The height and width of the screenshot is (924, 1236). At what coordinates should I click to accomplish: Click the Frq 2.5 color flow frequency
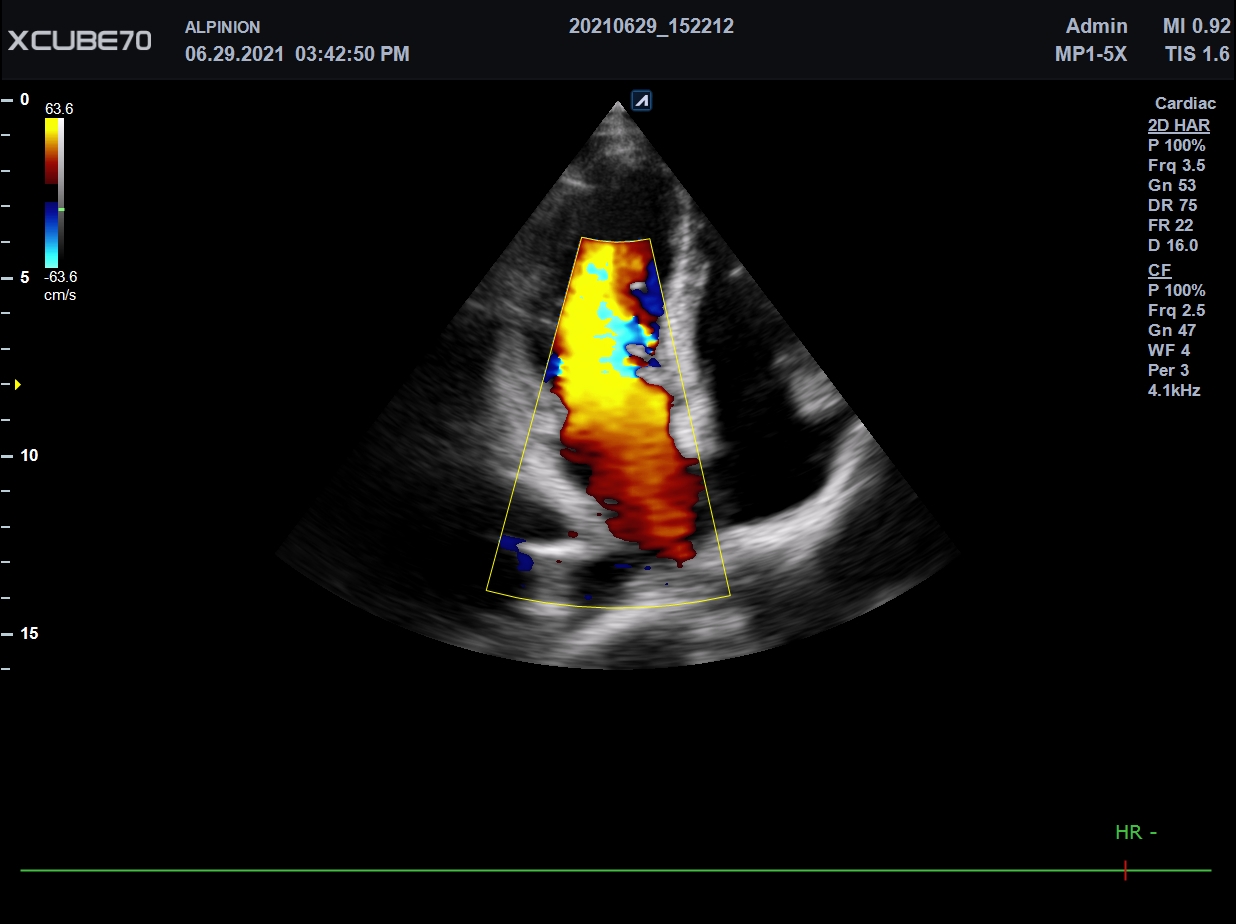[x=1176, y=310]
